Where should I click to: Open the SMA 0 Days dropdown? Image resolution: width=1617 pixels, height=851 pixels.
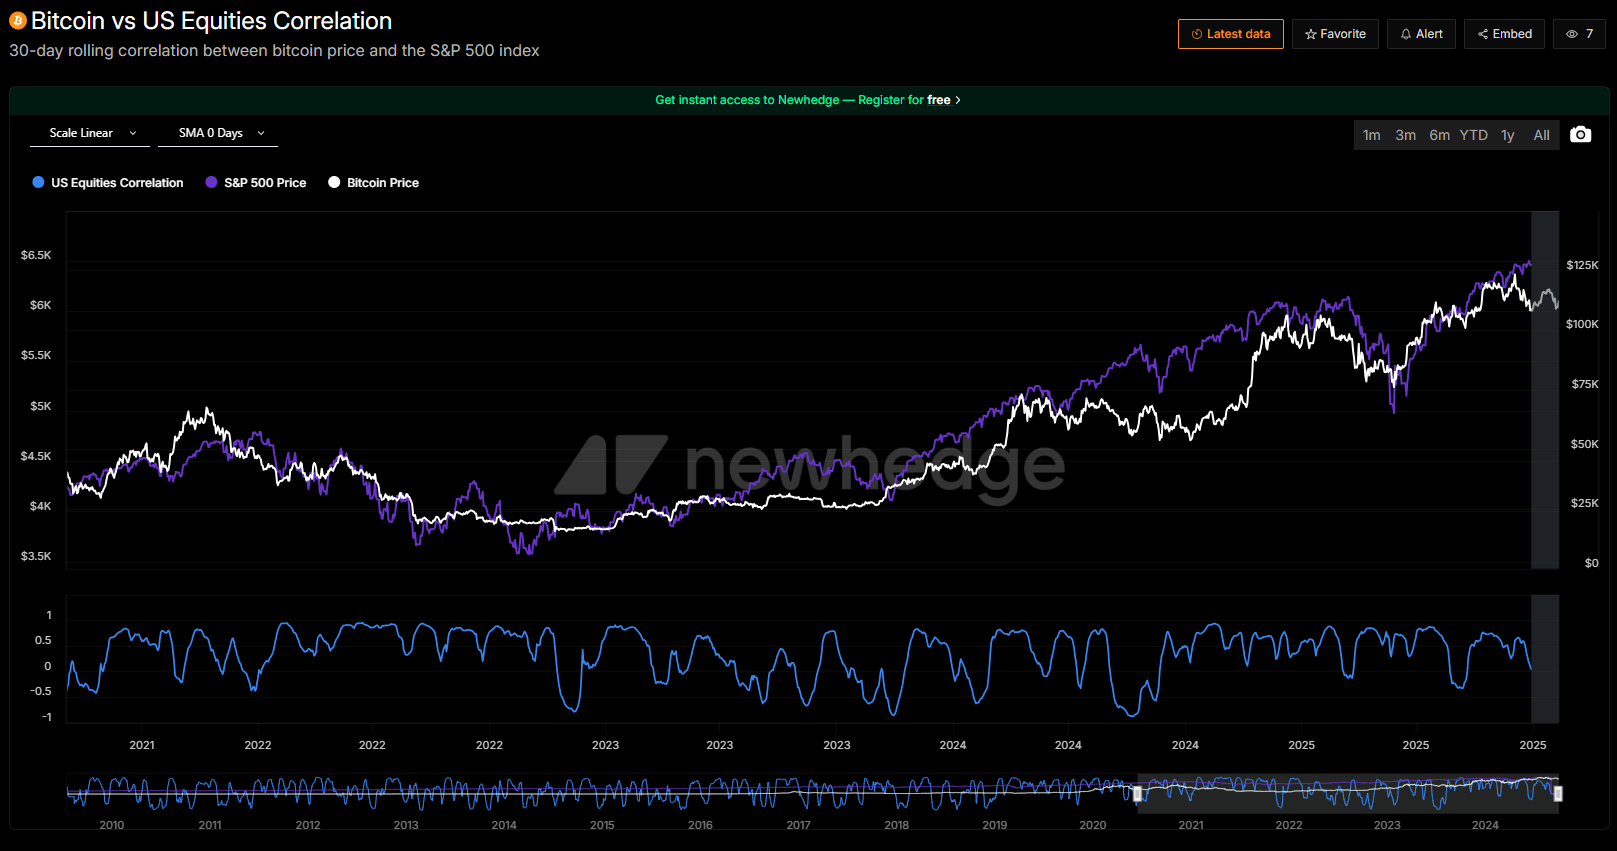tap(218, 133)
